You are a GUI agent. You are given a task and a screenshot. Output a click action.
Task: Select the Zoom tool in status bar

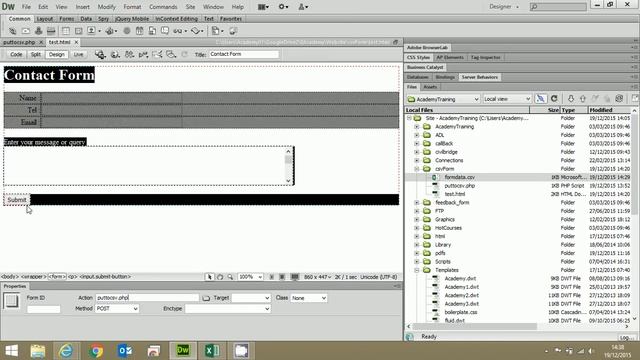pos(230,277)
